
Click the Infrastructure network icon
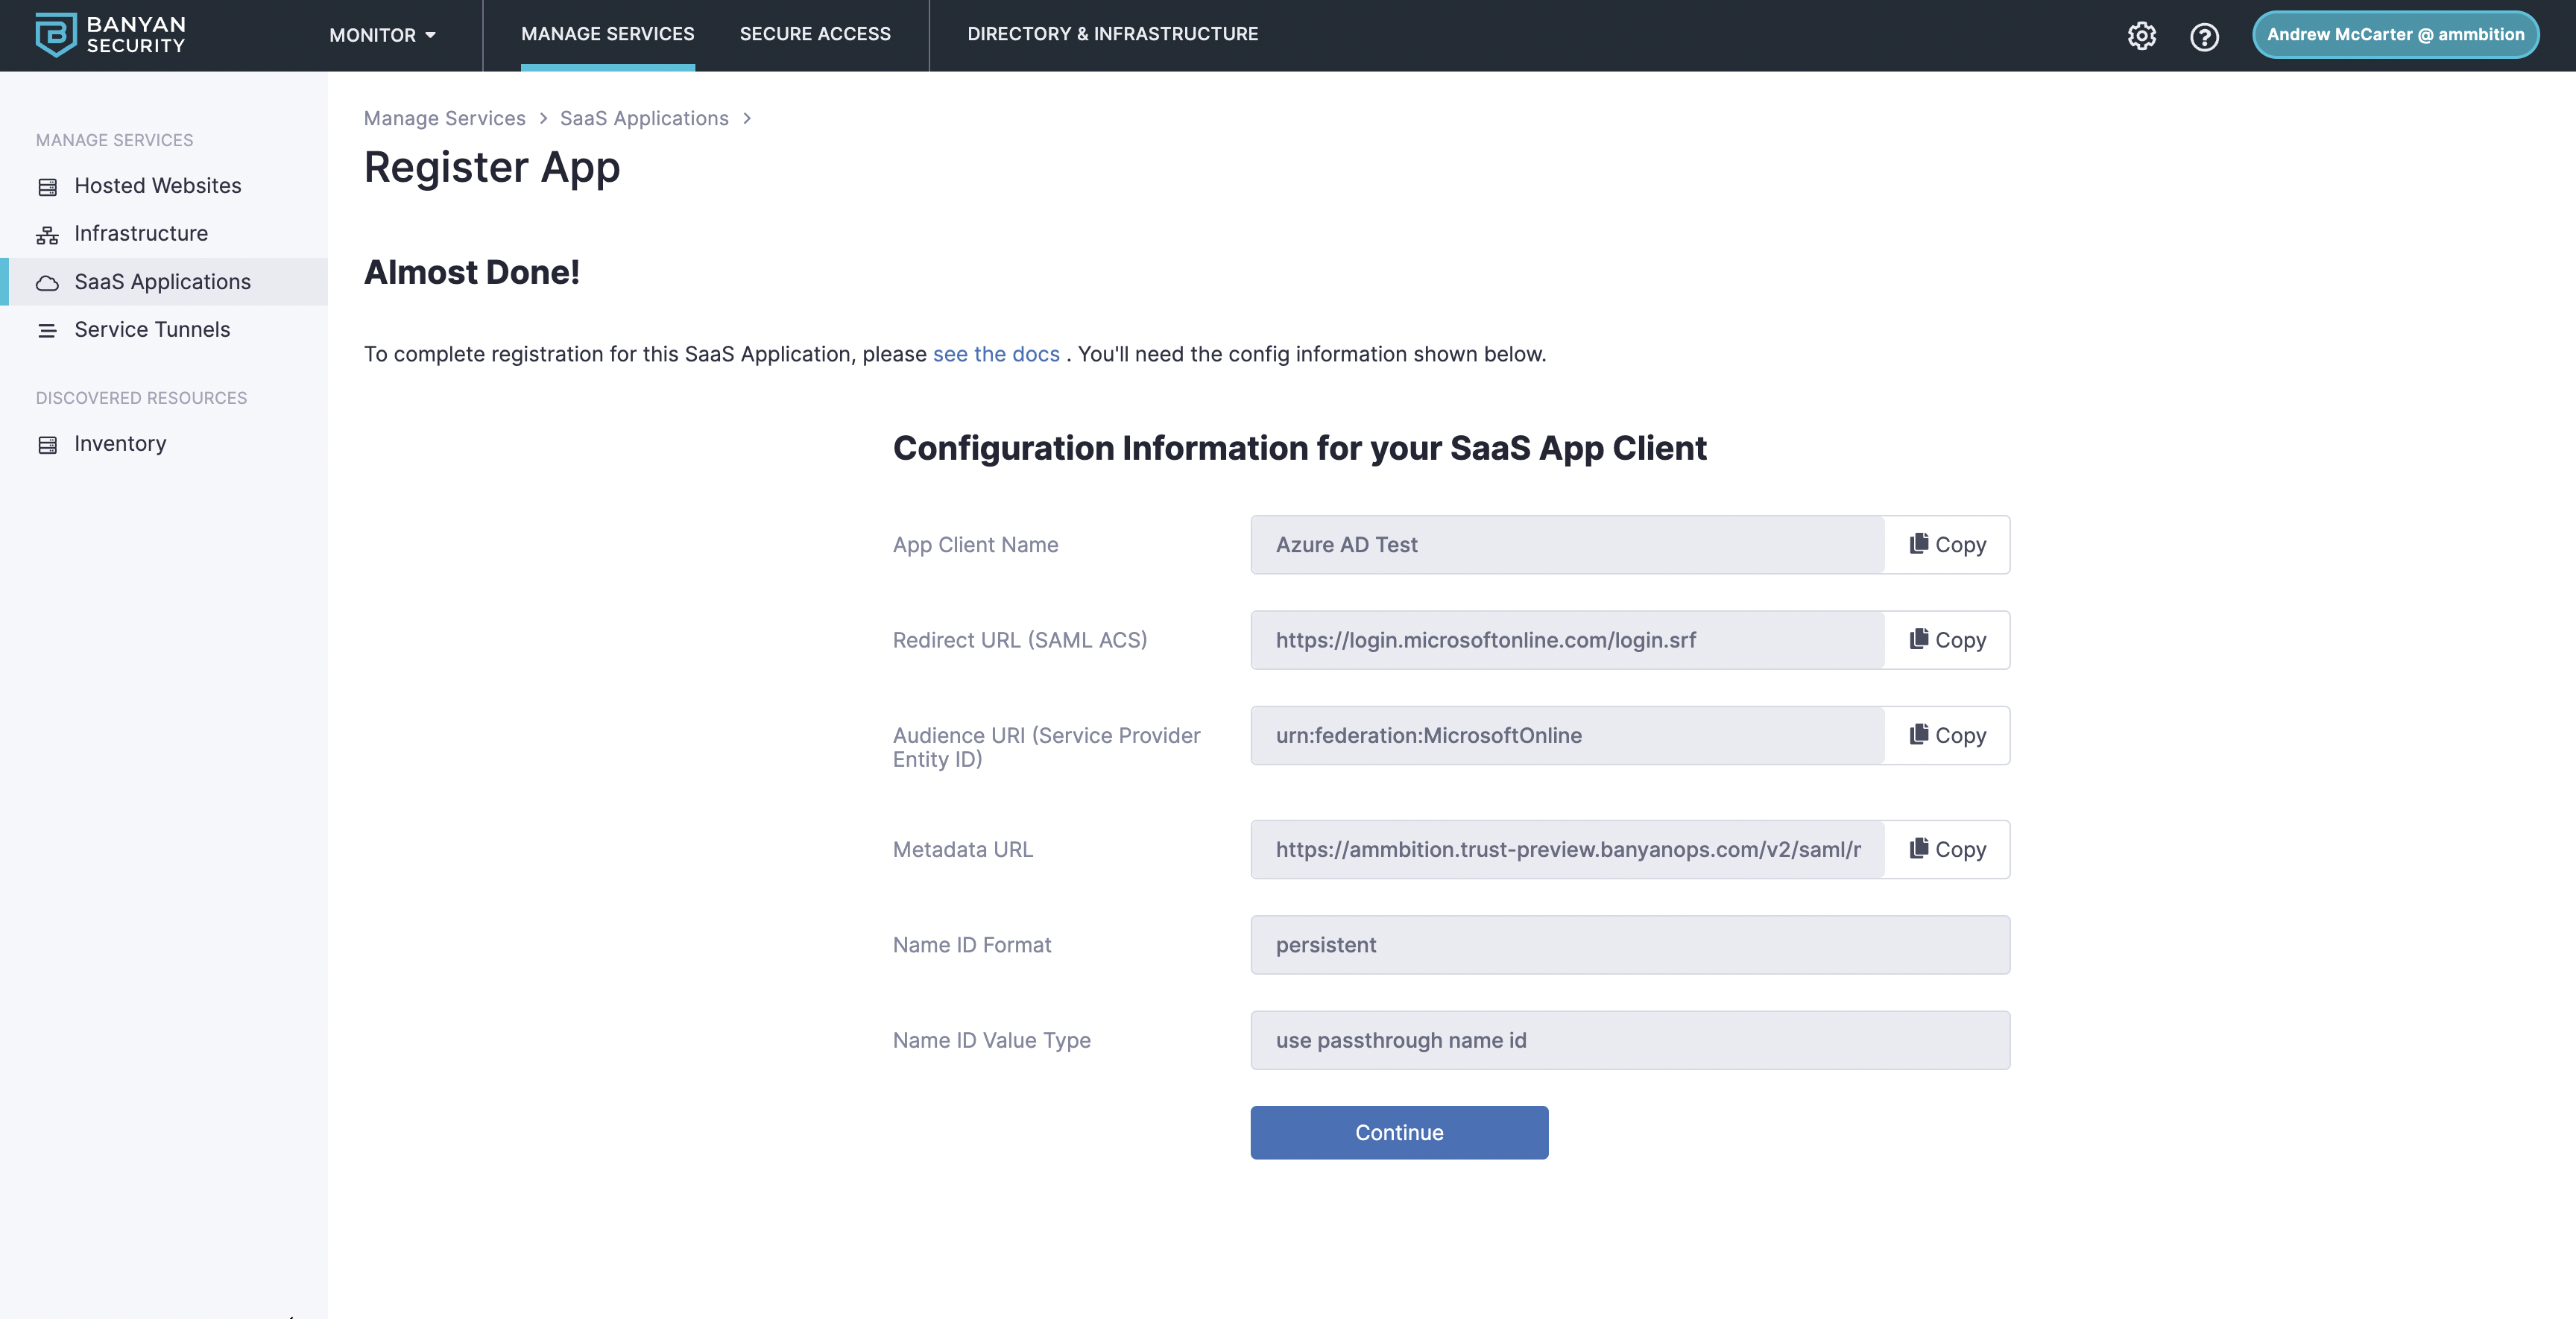tap(47, 235)
